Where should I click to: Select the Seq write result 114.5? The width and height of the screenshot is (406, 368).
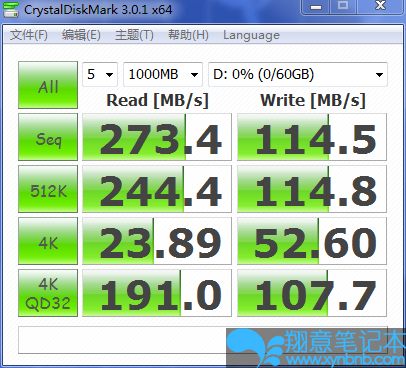(x=312, y=137)
